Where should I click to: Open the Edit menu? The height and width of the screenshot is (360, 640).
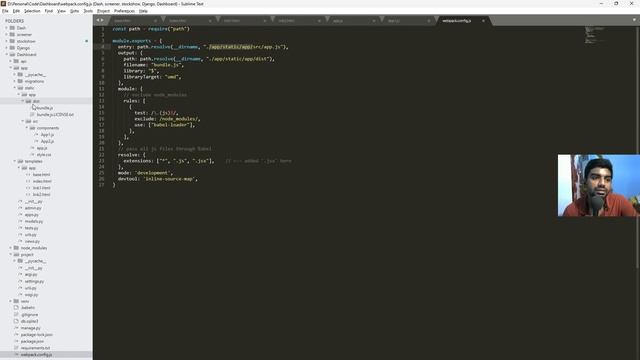16,11
